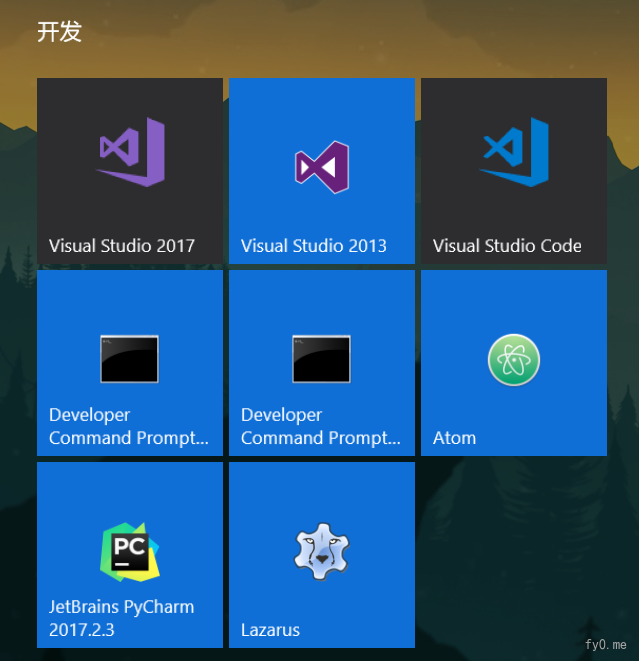The image size is (639, 661).
Task: Click Developer Command Prompt label left of Atom
Action: 321,427
